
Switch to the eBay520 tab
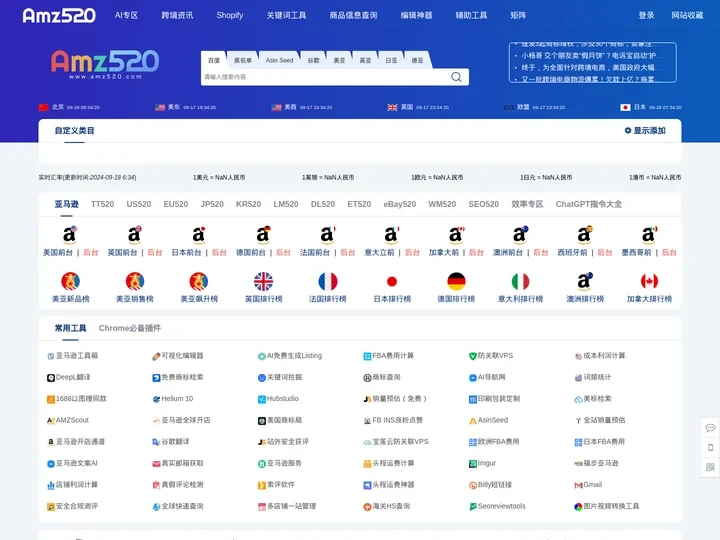point(399,204)
